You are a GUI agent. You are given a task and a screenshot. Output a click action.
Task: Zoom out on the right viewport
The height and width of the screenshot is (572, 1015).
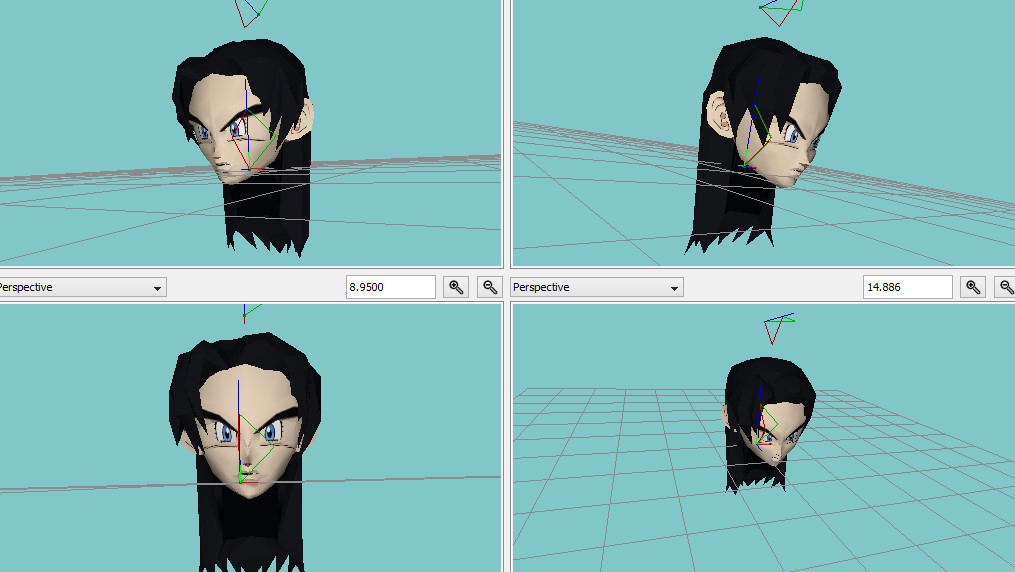tap(1005, 287)
